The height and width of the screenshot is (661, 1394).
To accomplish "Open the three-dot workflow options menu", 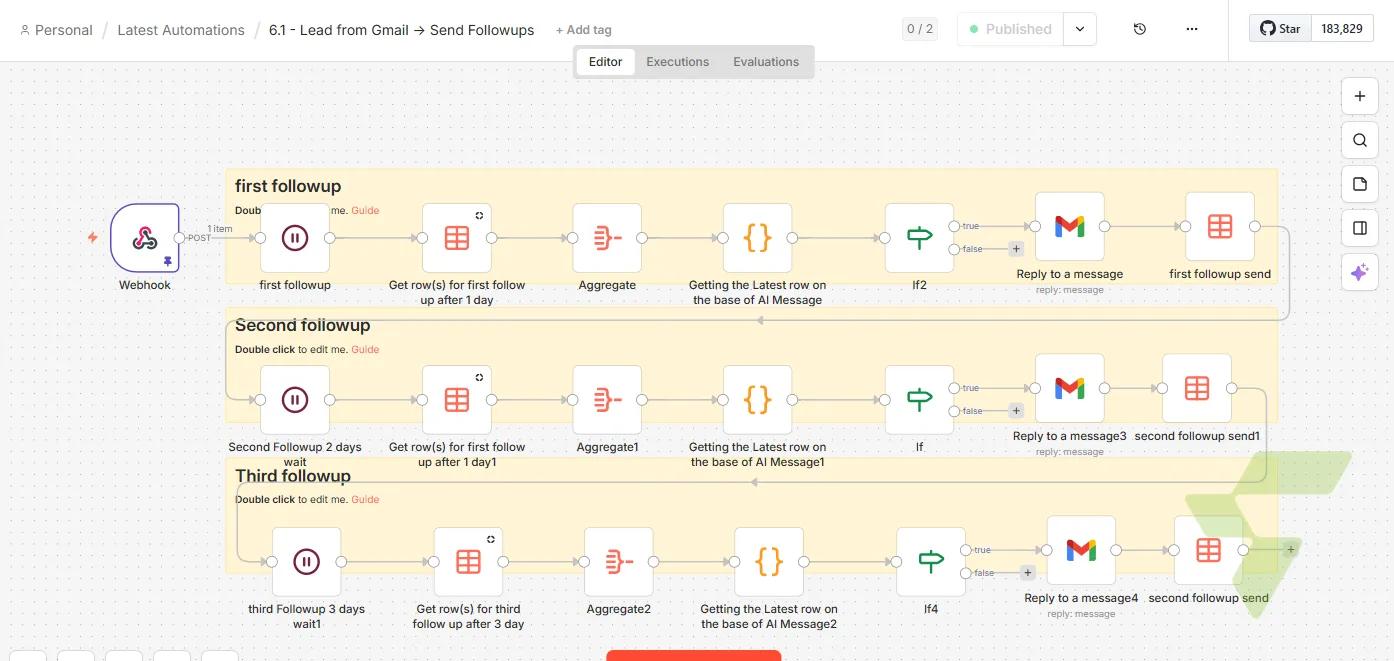I will click(1192, 29).
